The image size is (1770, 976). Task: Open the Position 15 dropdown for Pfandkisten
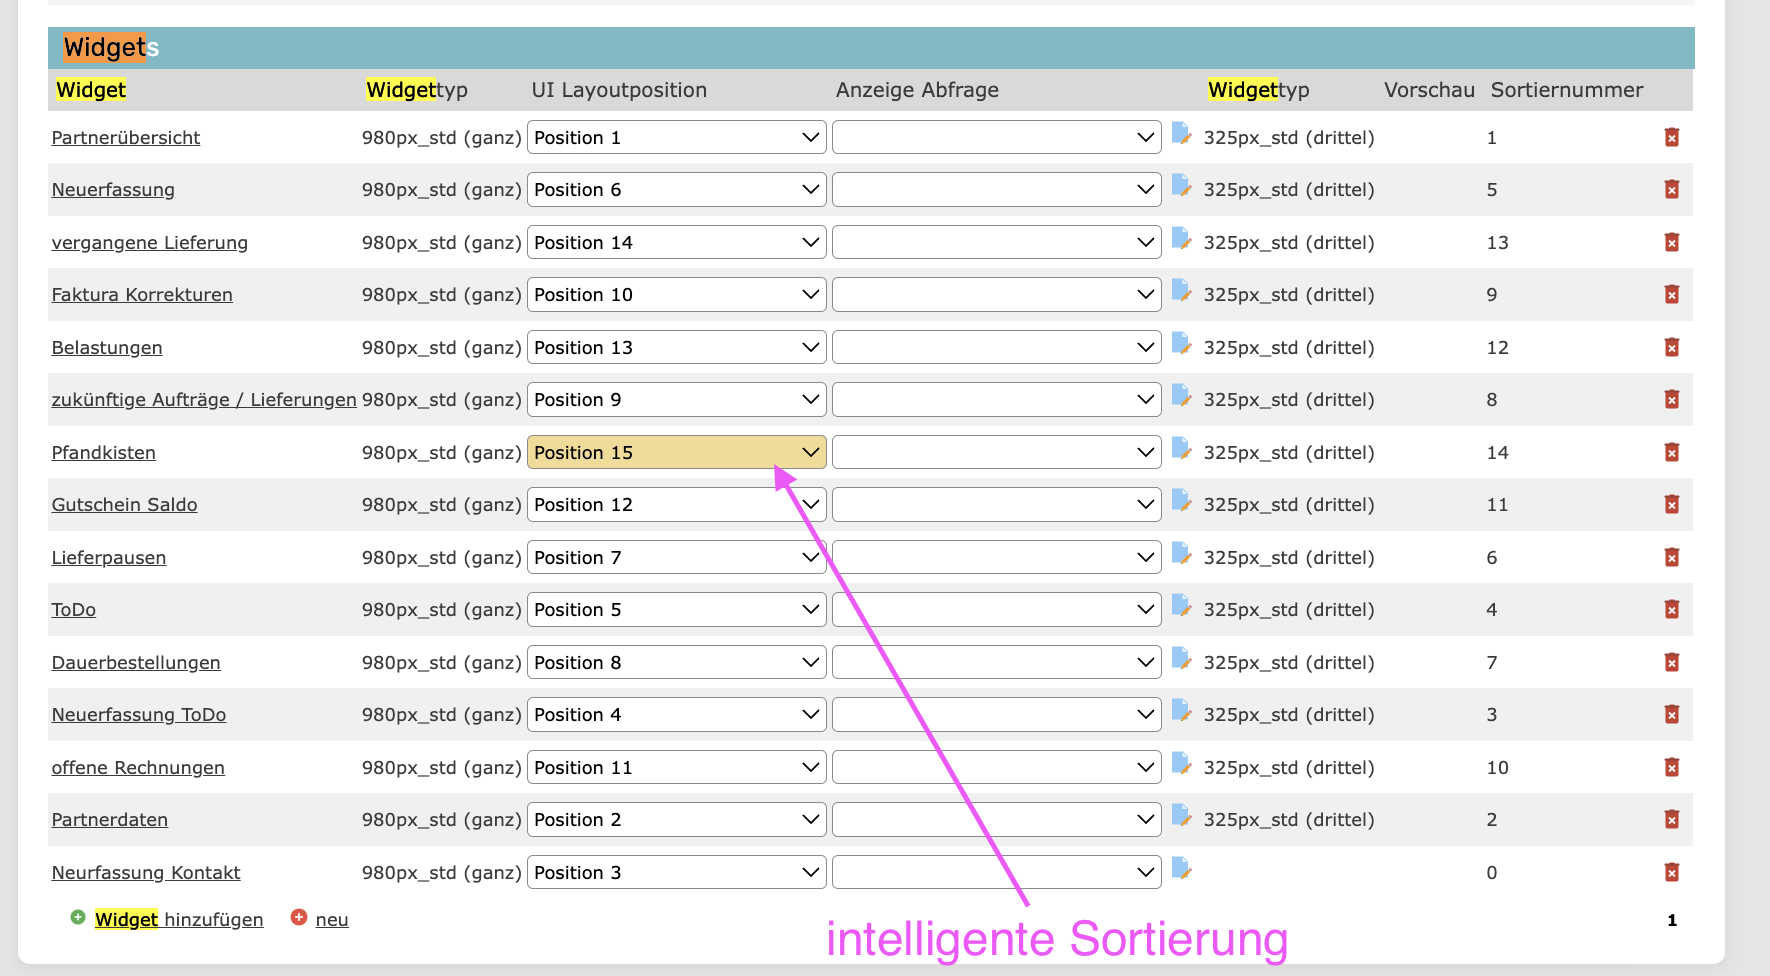pyautogui.click(x=676, y=452)
